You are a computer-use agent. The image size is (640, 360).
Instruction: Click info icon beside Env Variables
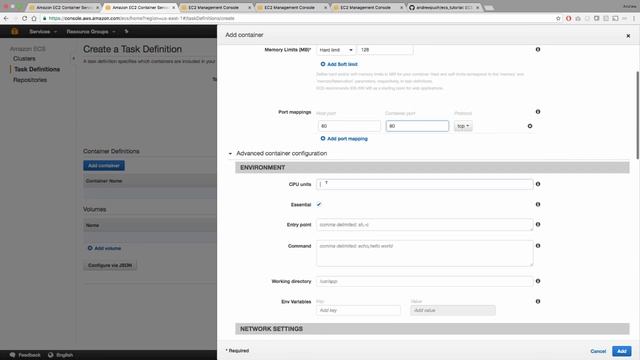(x=538, y=302)
